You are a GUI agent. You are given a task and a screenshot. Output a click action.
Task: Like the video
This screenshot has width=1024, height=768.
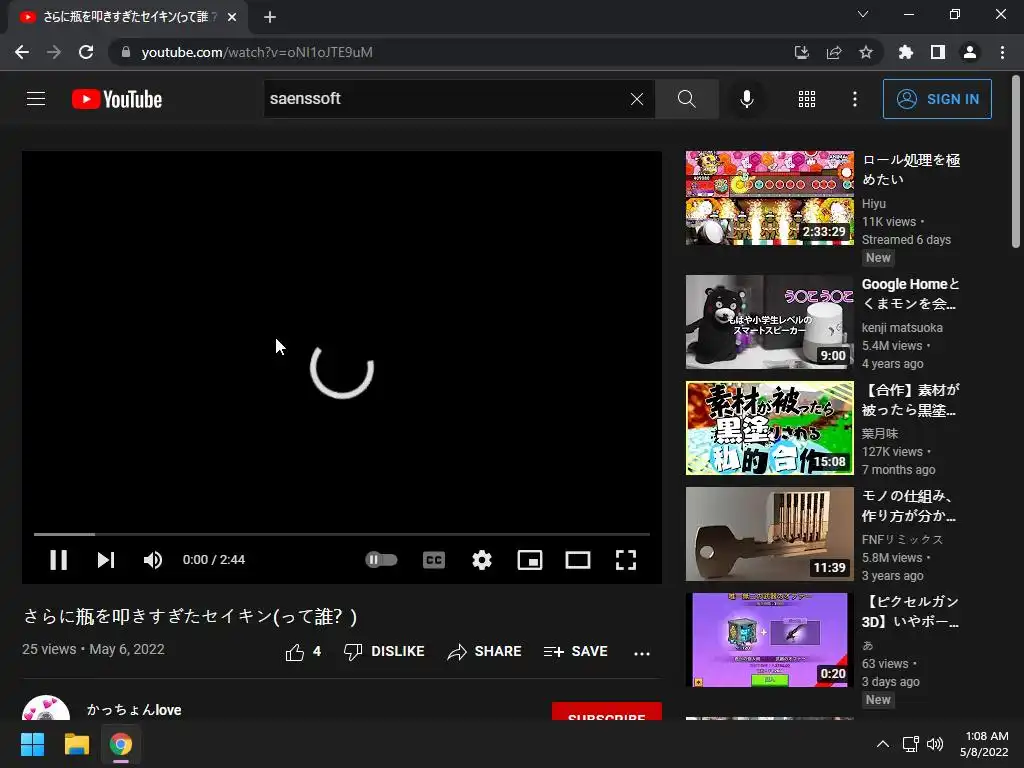point(303,652)
